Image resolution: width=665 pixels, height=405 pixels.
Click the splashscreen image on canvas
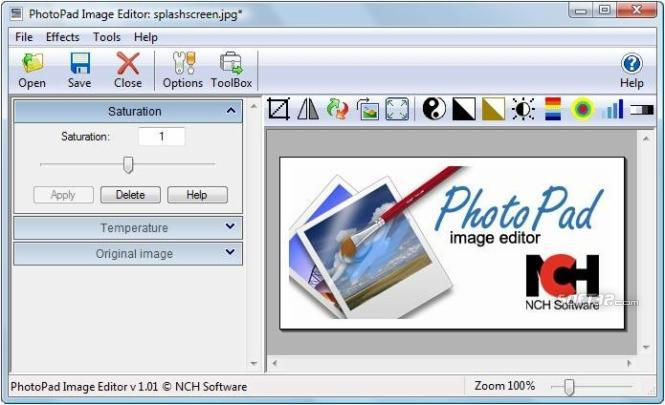452,243
